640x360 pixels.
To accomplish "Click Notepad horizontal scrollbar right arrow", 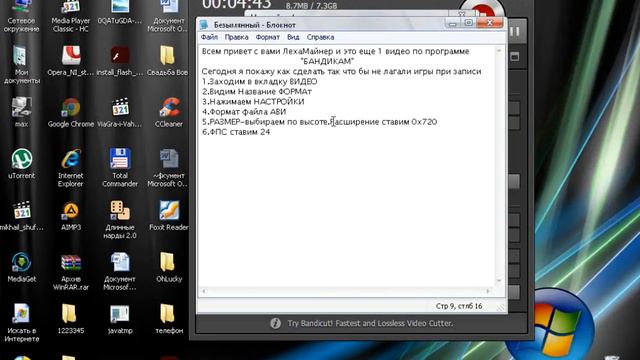I will pyautogui.click(x=488, y=291).
